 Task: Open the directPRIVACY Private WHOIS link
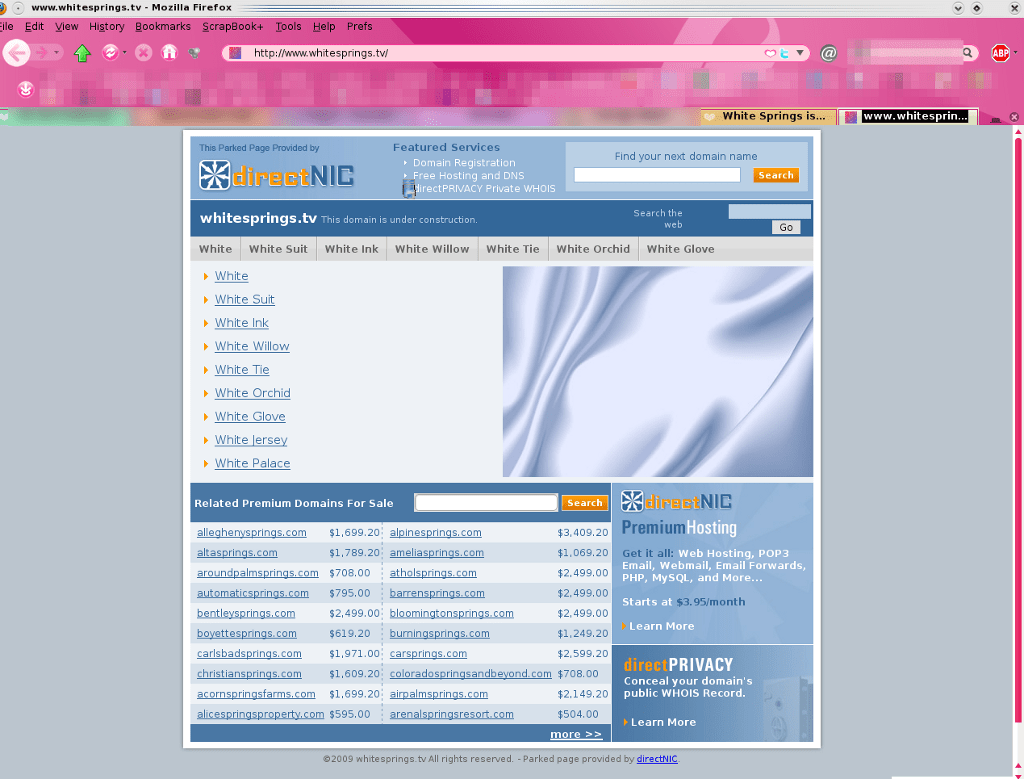pyautogui.click(x=484, y=189)
